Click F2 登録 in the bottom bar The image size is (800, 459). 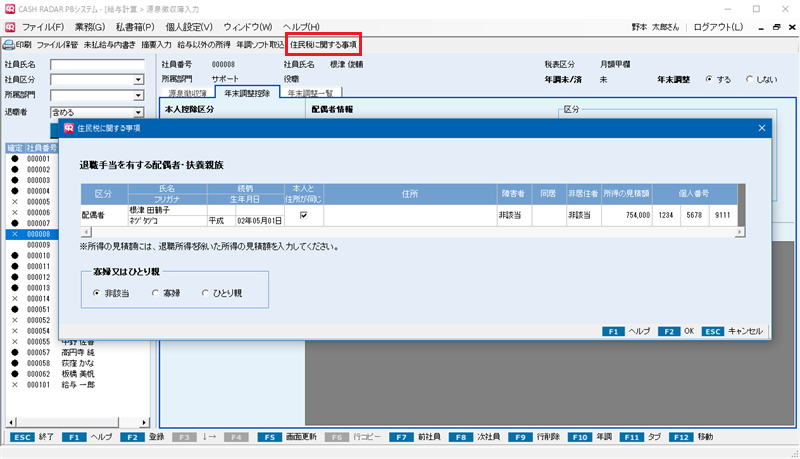coord(143,437)
